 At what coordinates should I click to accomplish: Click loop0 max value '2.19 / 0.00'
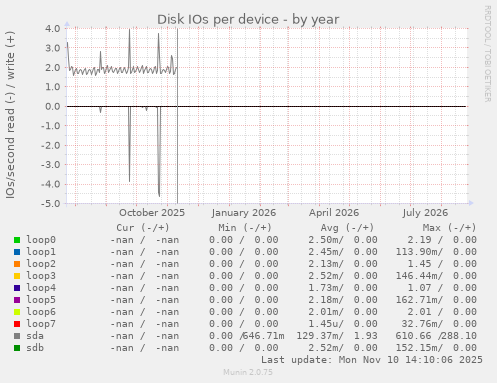pos(442,240)
